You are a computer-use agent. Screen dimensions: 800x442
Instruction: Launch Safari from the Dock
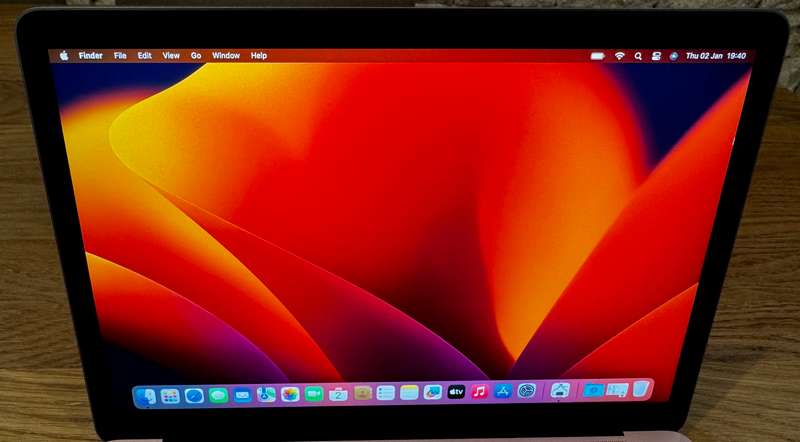point(194,396)
